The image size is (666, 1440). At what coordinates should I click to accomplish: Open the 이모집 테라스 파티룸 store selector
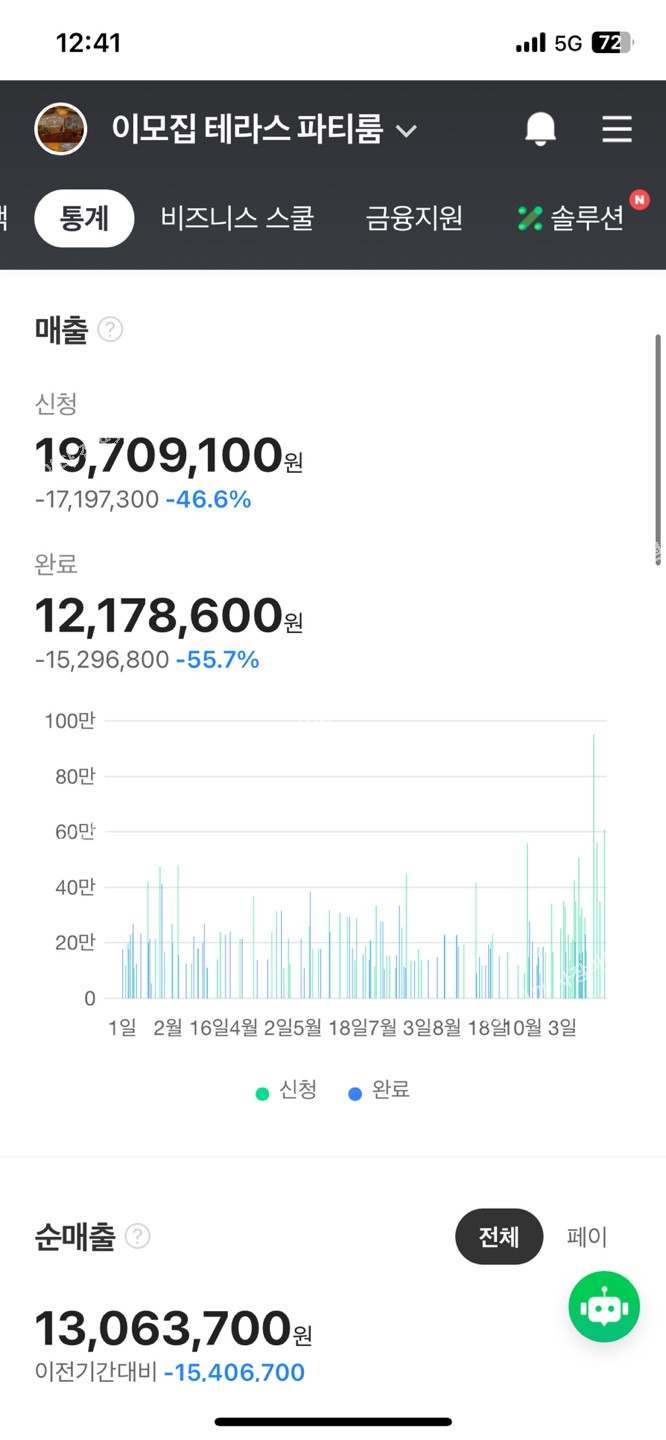click(247, 129)
